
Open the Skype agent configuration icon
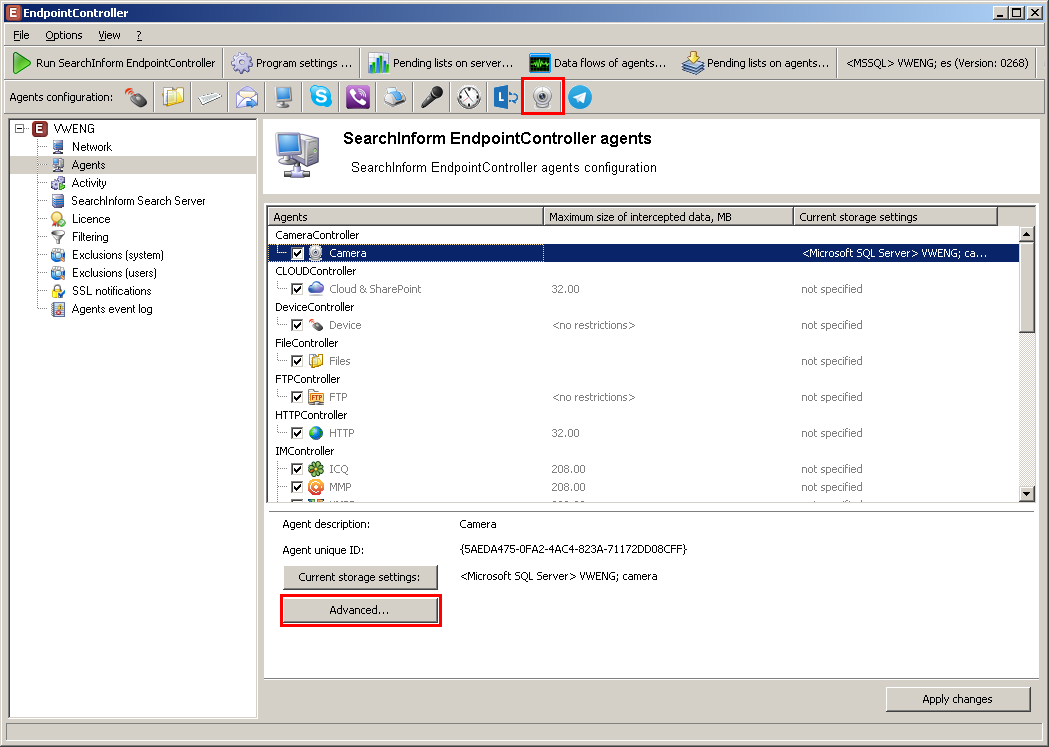tap(320, 98)
